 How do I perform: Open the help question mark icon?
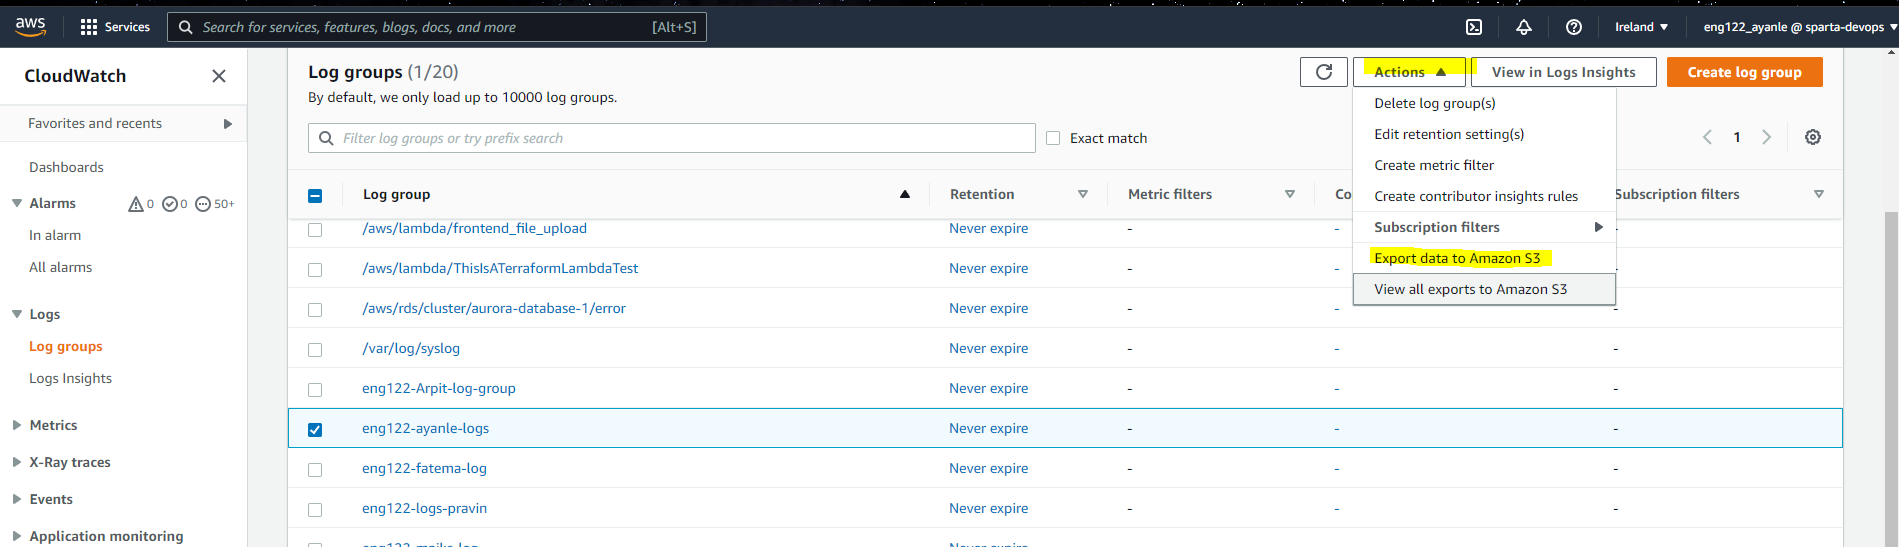pyautogui.click(x=1574, y=27)
